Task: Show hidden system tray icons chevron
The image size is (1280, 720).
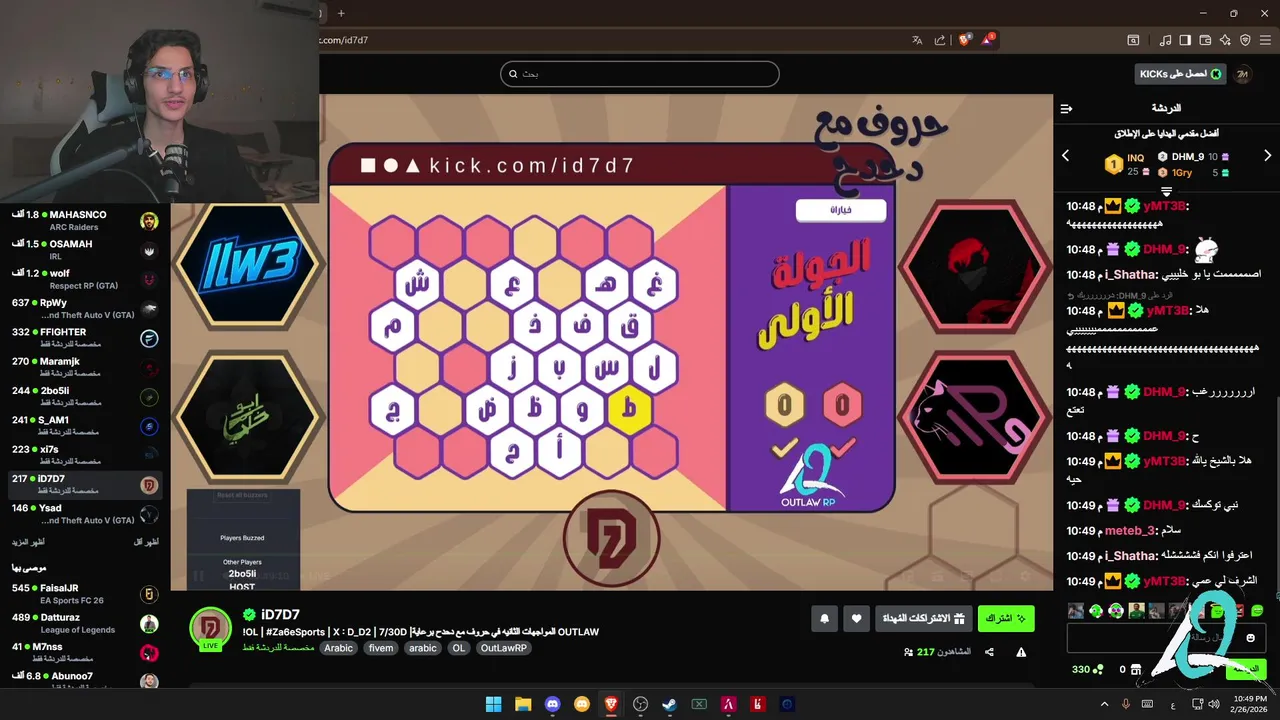Action: click(x=1104, y=704)
